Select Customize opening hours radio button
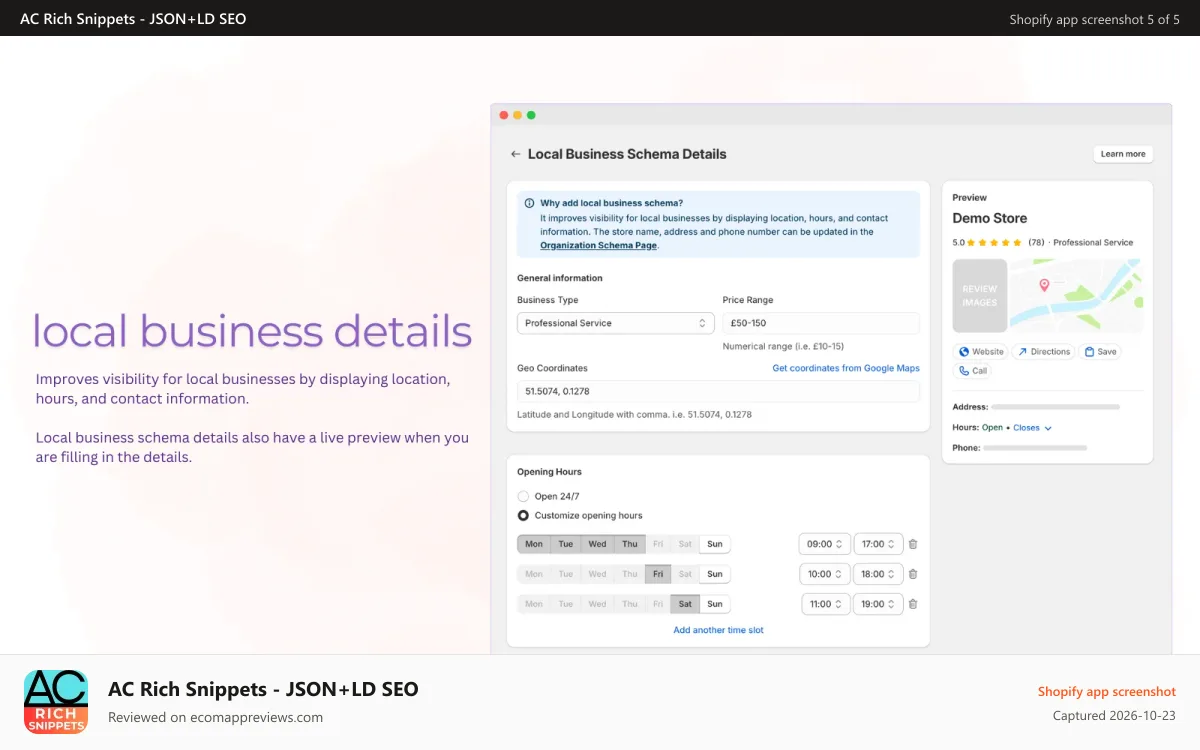Viewport: 1200px width, 750px height. point(523,516)
